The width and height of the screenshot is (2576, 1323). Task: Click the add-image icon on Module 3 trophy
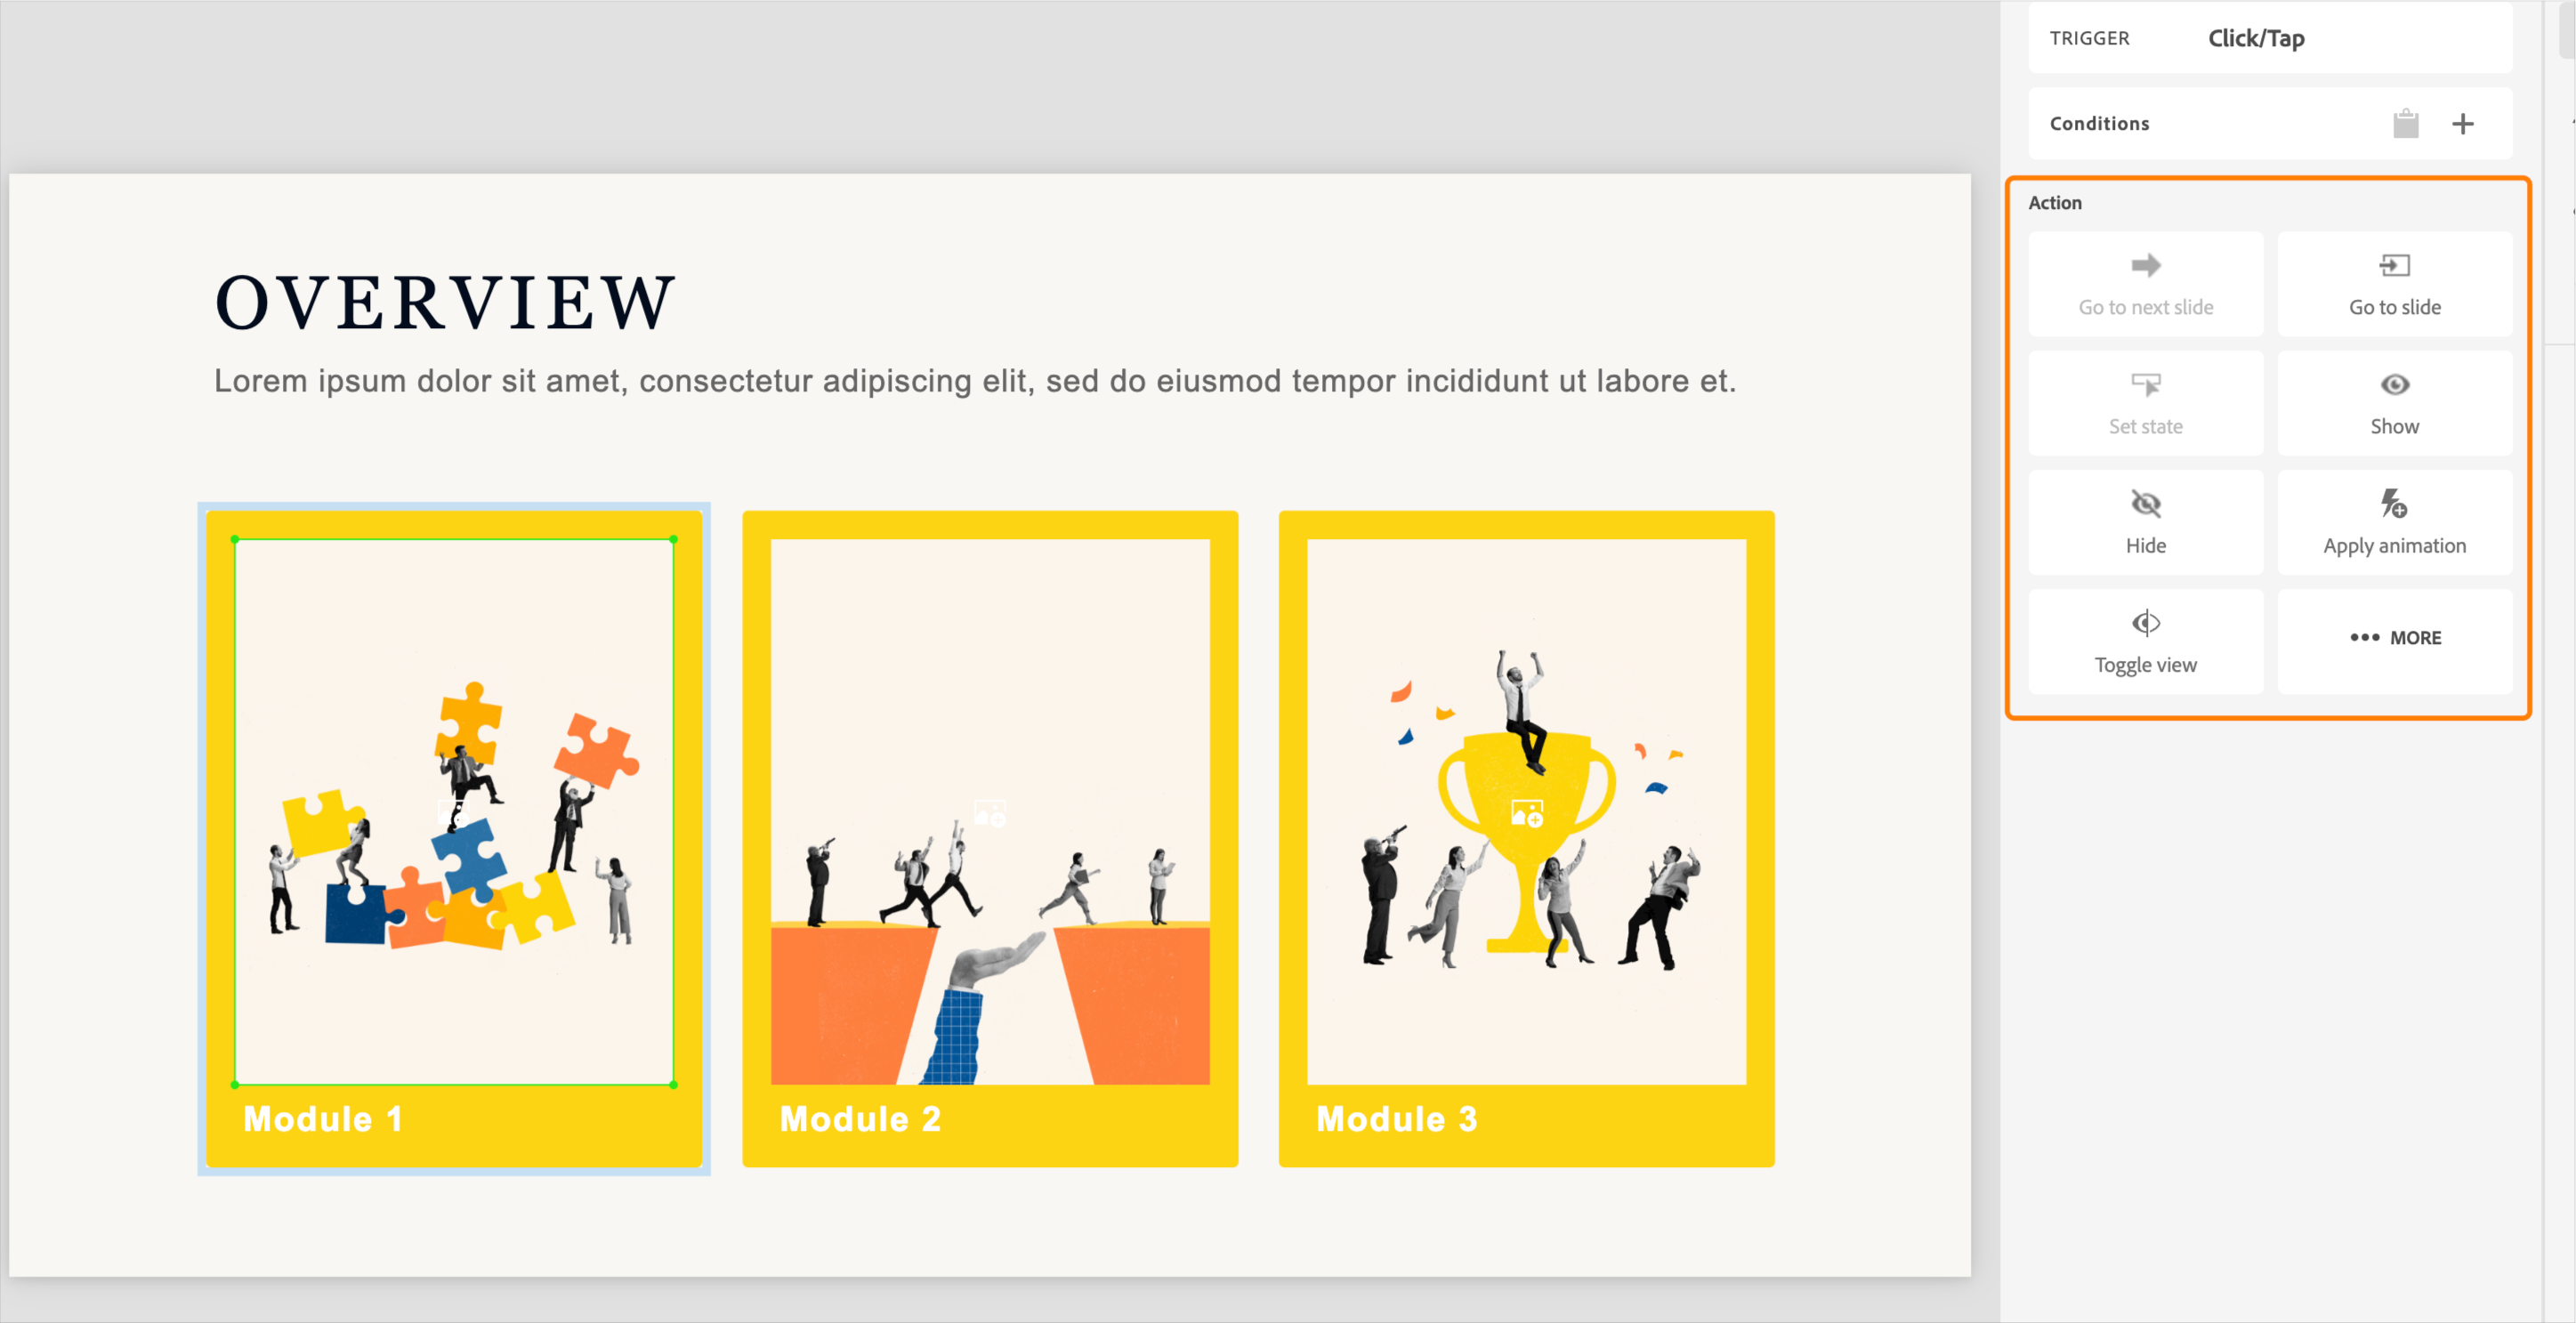pos(1526,813)
